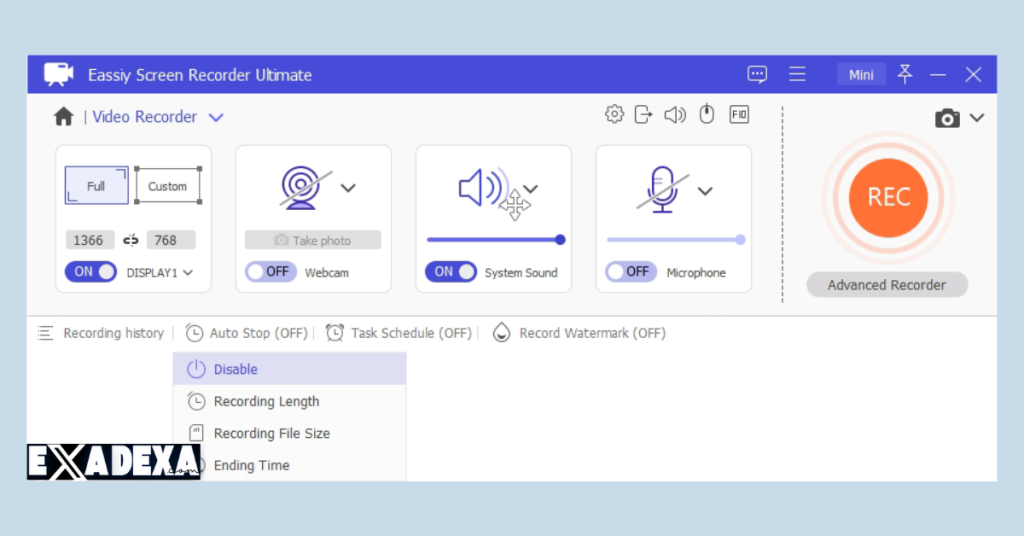The width and height of the screenshot is (1024, 536).
Task: Choose Ending Time option
Action: click(x=289, y=465)
